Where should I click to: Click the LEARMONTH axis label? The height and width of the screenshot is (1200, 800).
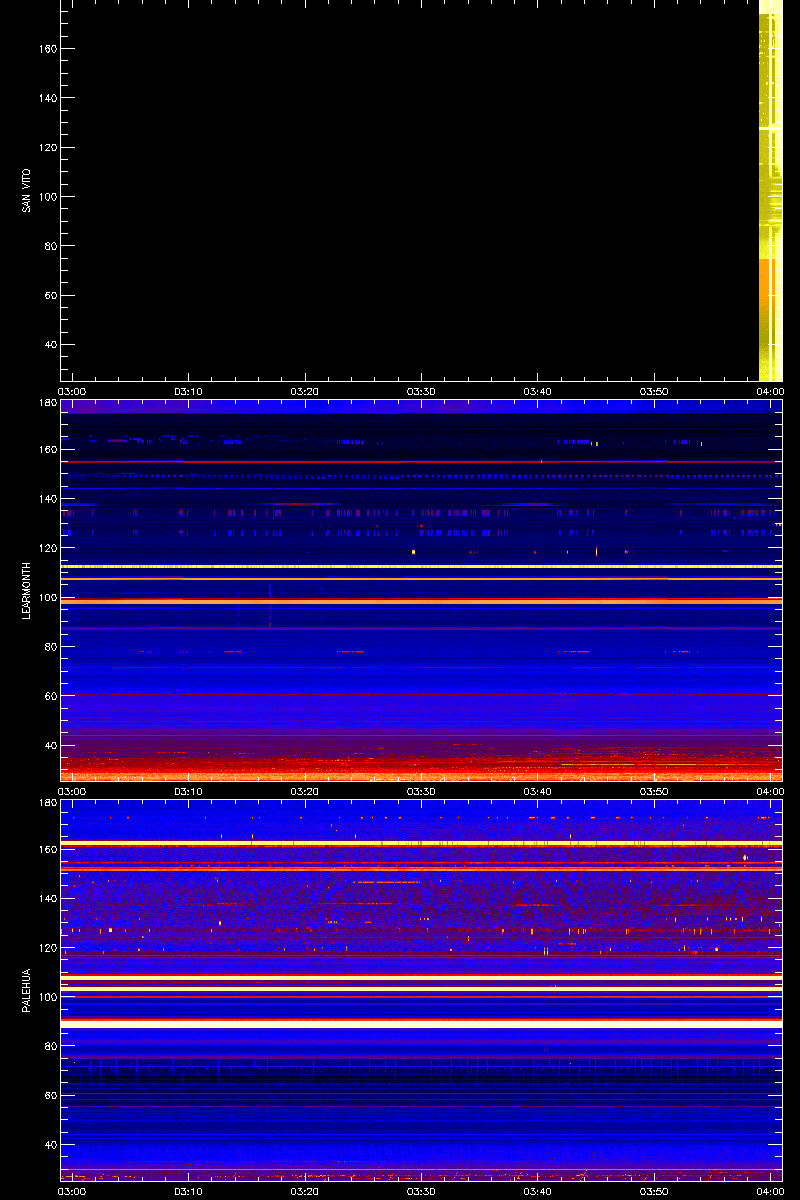(x=27, y=590)
